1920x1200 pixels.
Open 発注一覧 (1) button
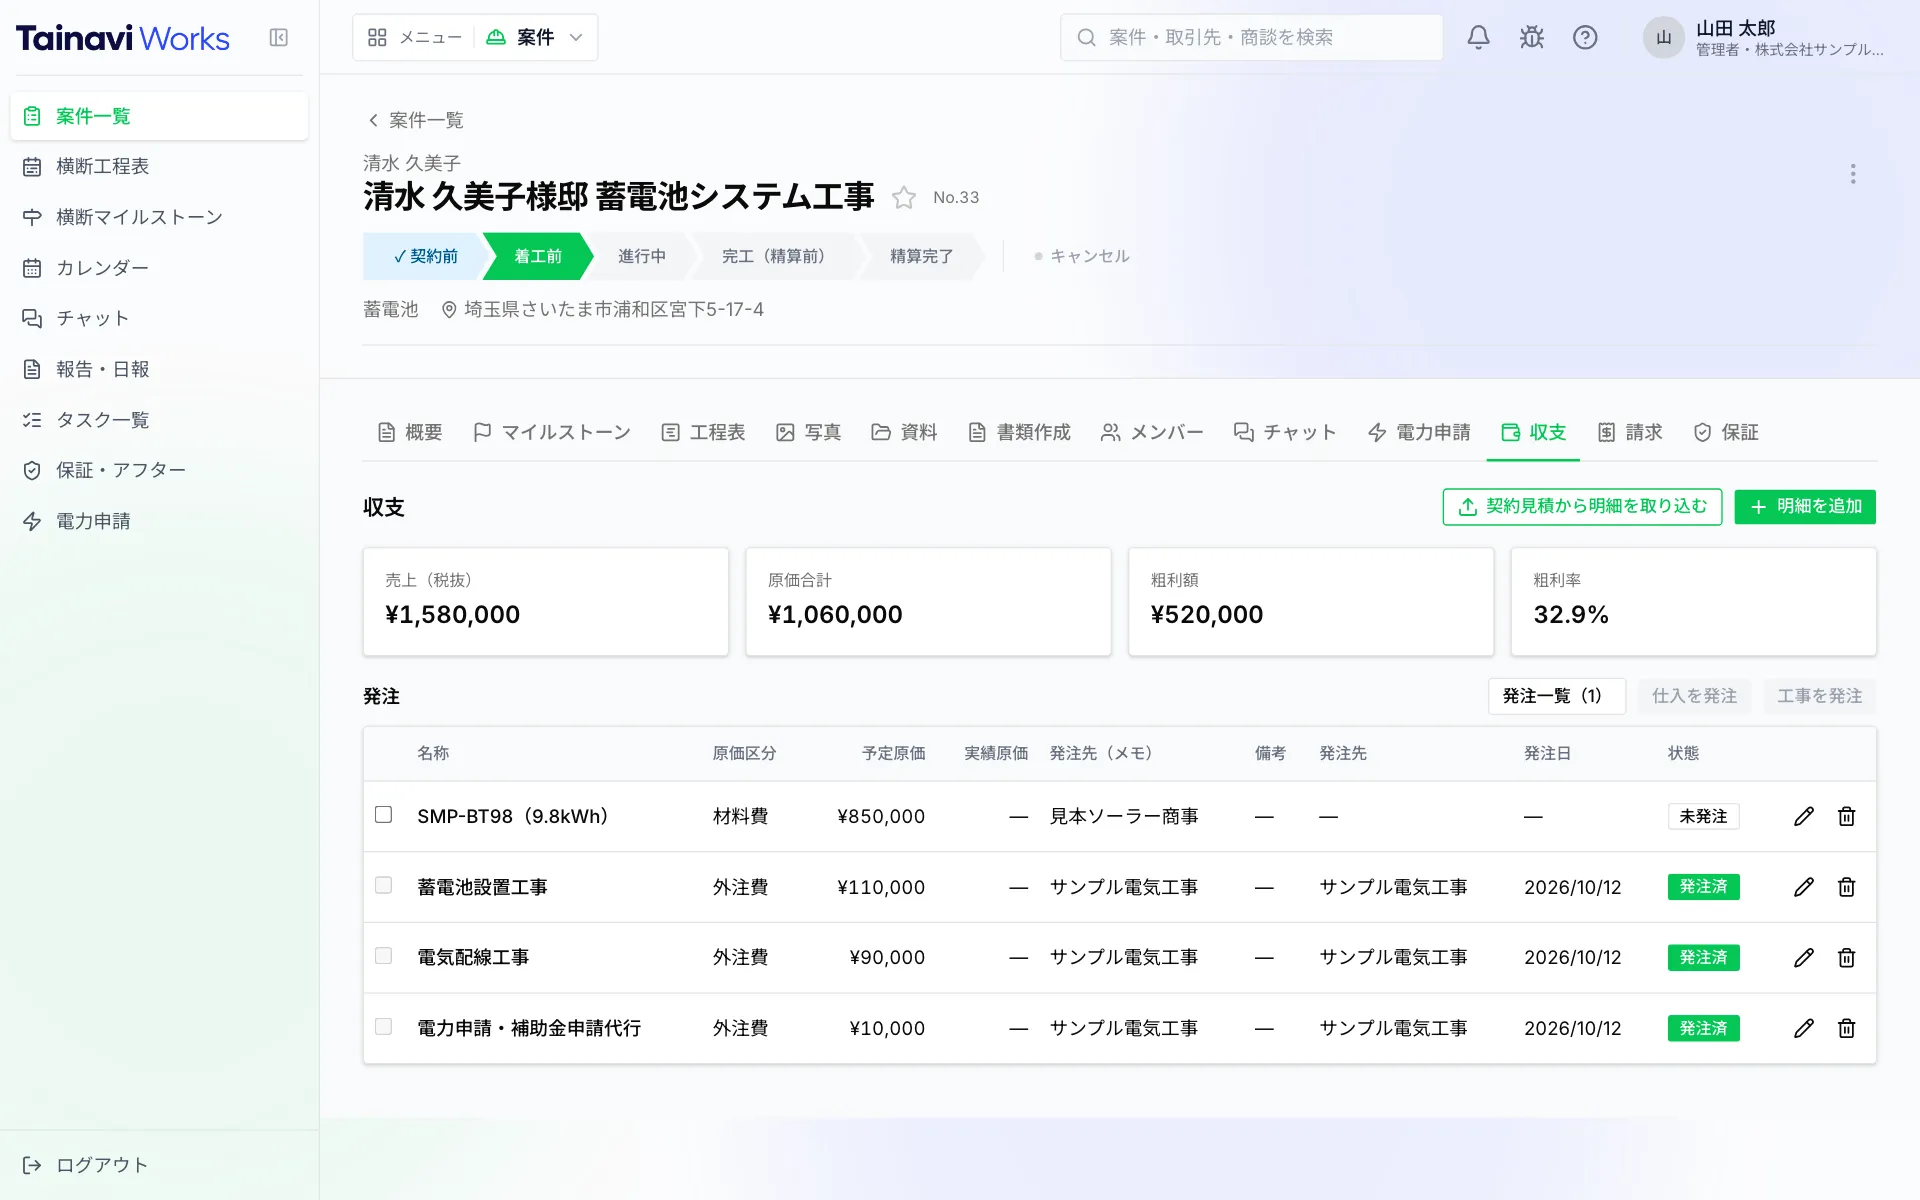click(1556, 696)
